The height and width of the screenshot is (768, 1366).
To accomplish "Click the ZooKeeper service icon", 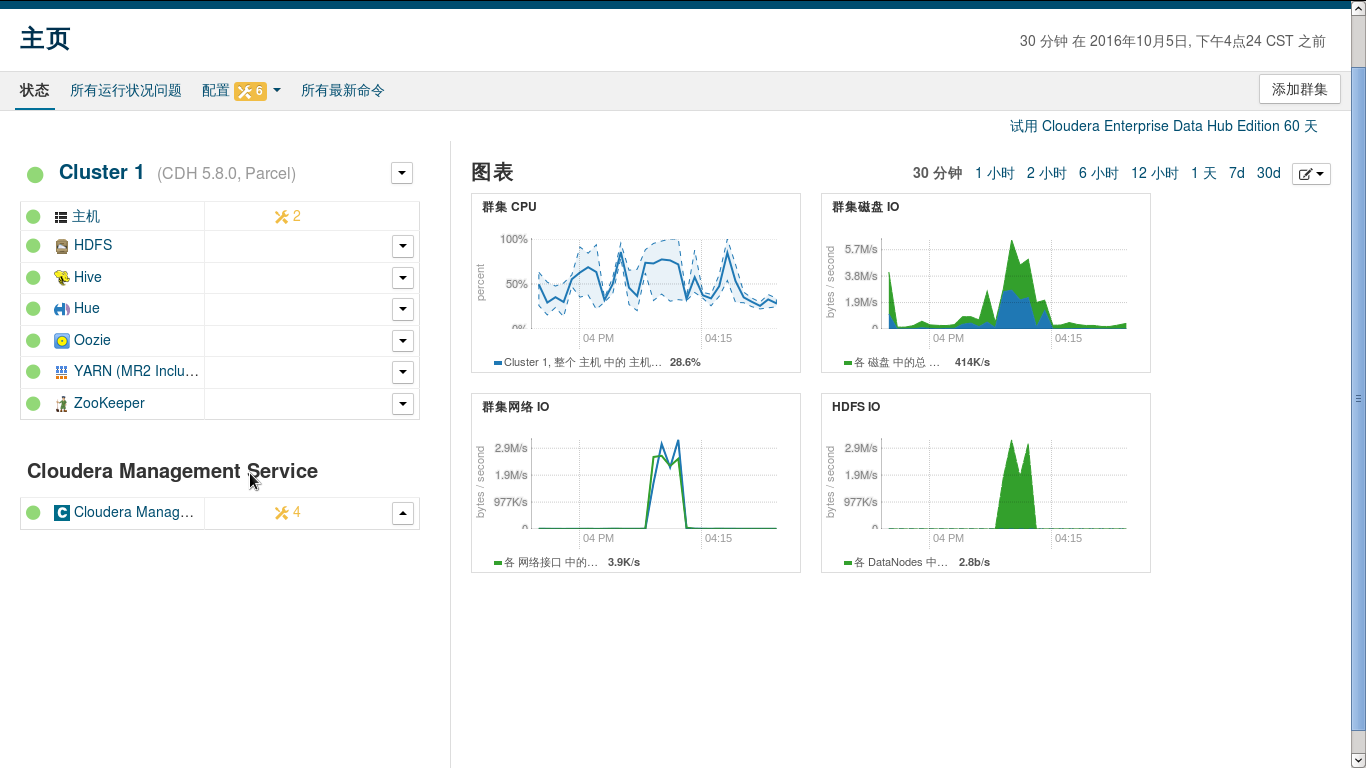I will click(62, 403).
